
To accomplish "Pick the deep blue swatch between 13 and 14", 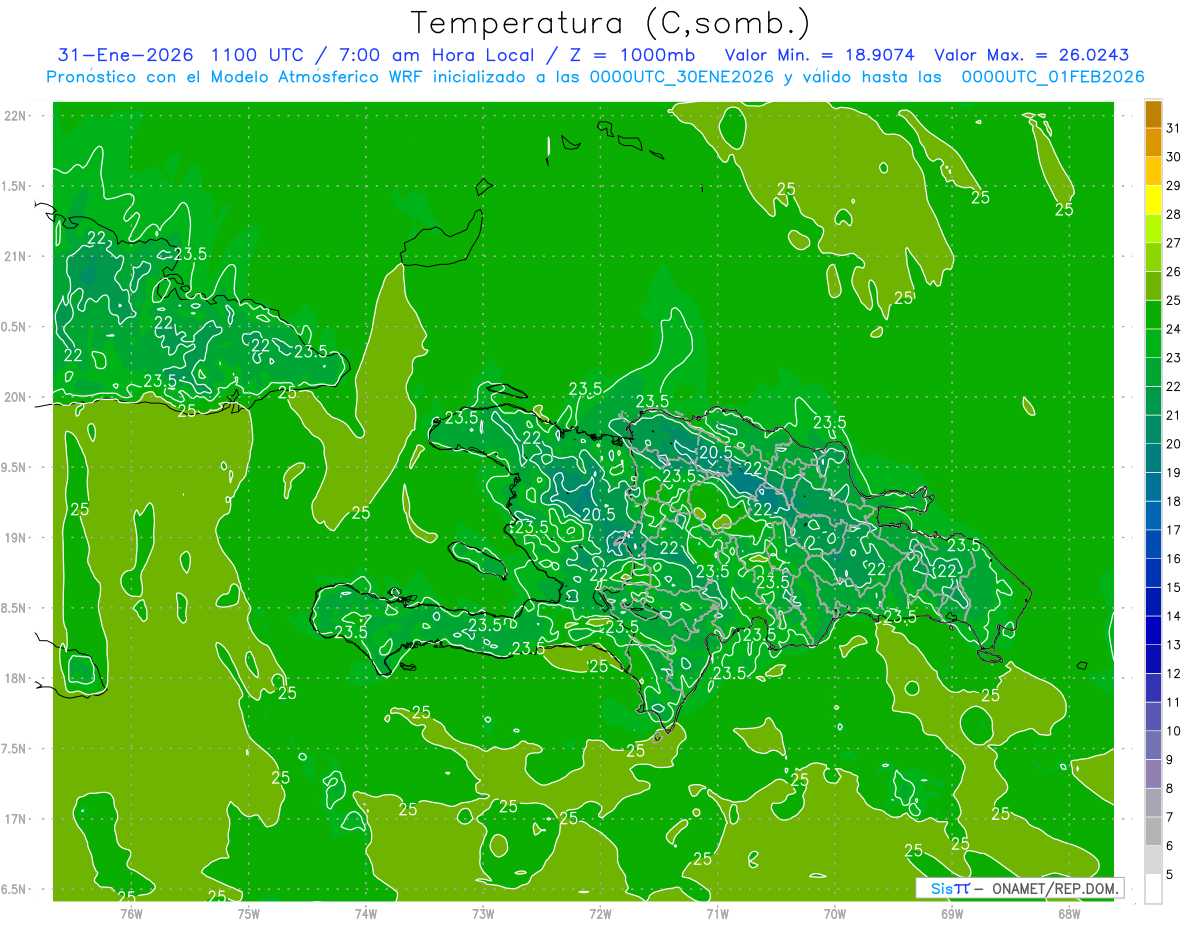I will pyautogui.click(x=1153, y=630).
